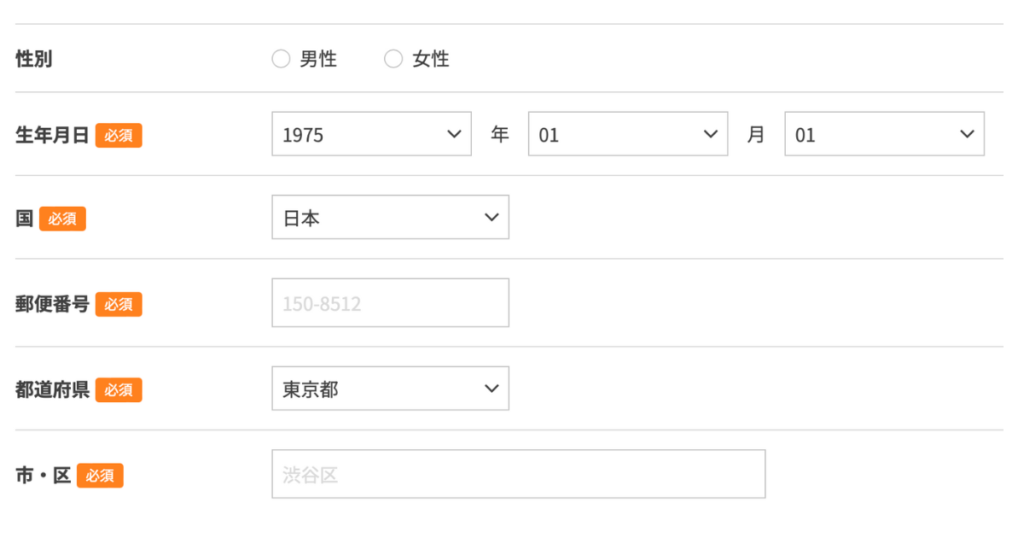Click the 必須 badge beside 都道府県
Image resolution: width=1024 pixels, height=538 pixels.
point(119,390)
